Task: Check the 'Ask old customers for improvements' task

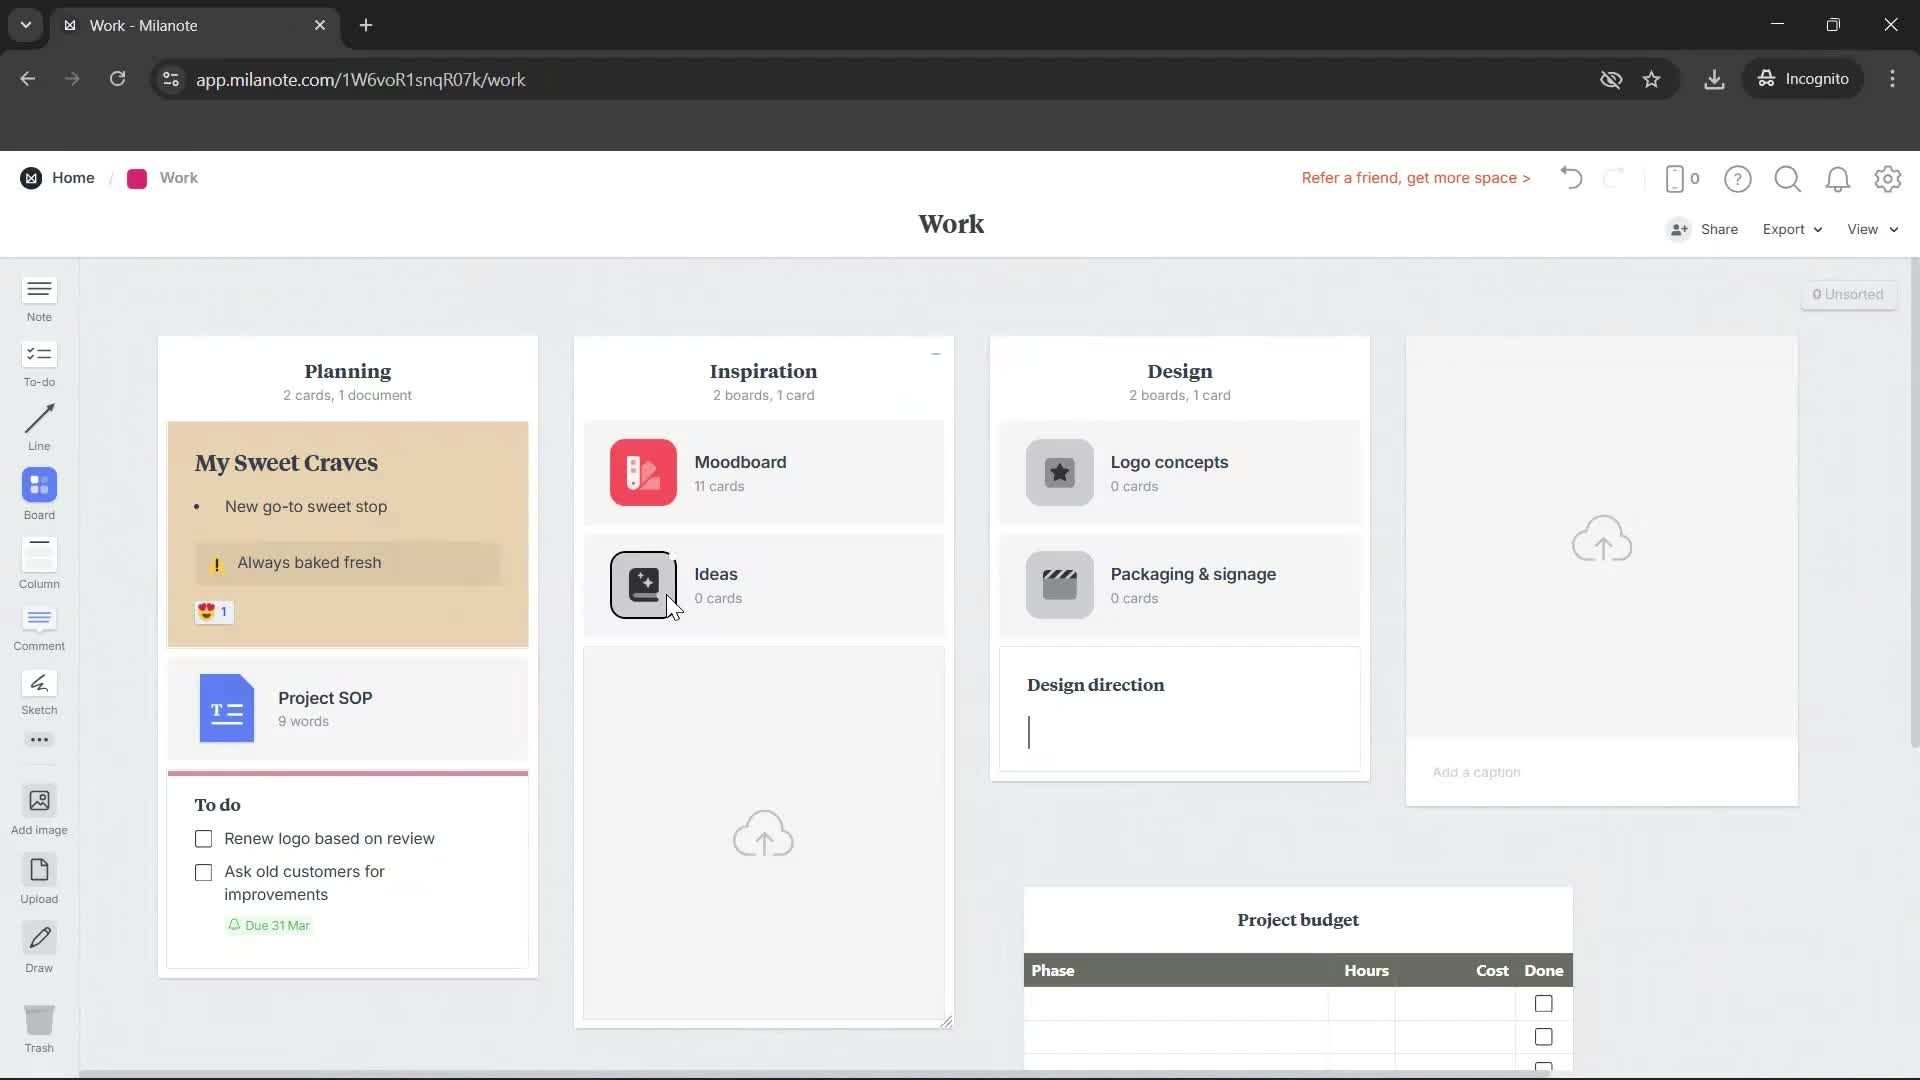Action: [203, 872]
